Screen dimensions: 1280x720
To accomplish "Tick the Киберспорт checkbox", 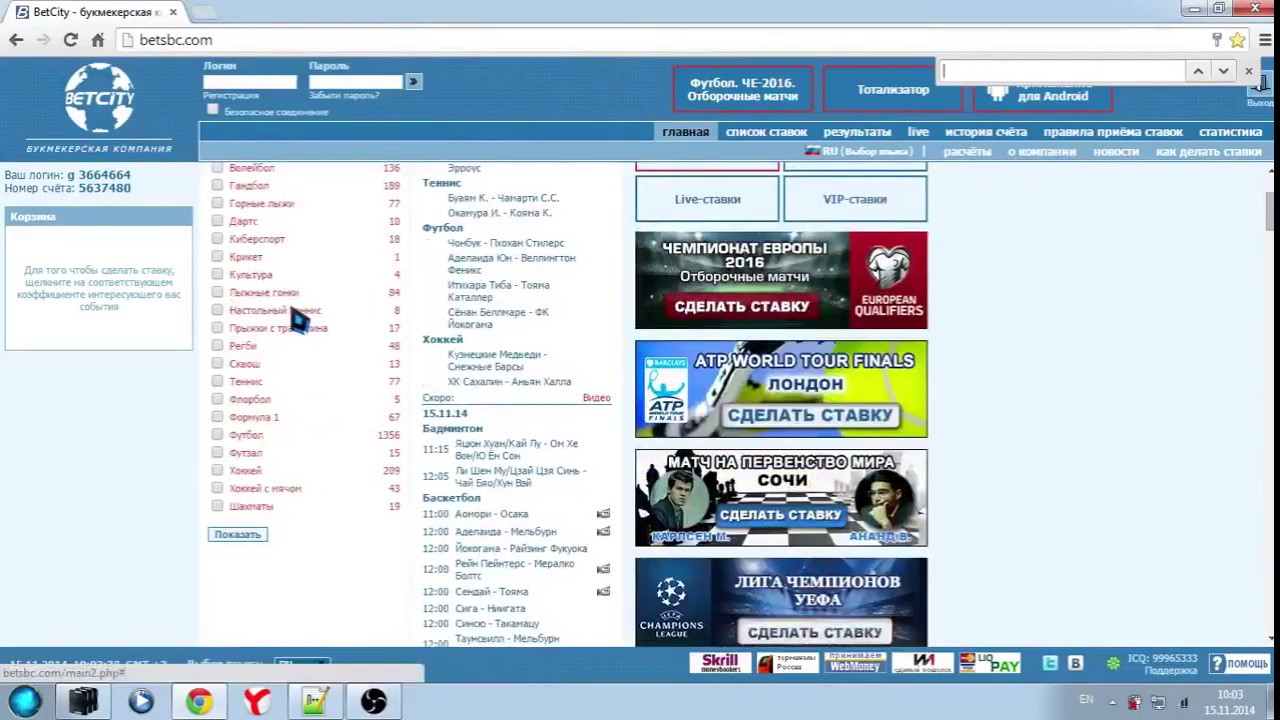I will point(217,239).
